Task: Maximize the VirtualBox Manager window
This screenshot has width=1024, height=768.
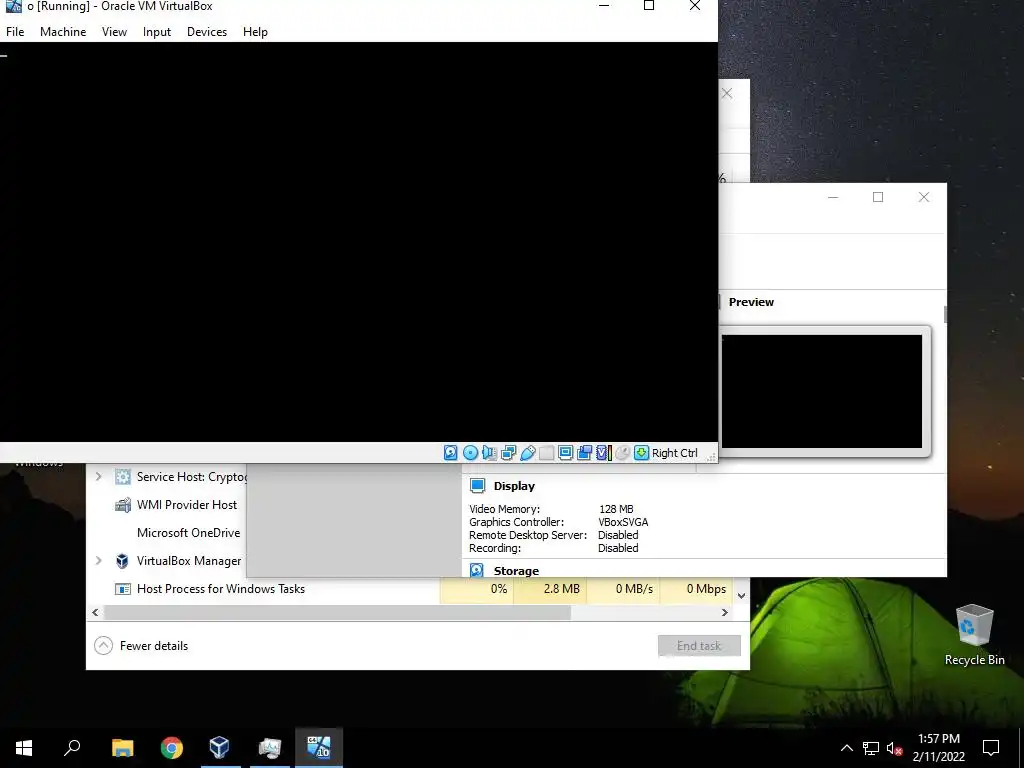Action: (878, 197)
